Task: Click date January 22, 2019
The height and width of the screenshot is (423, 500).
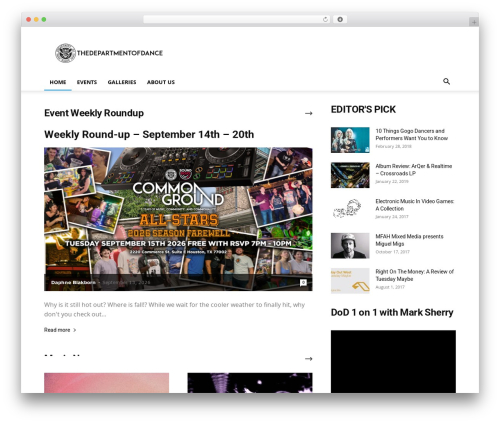Action: tap(392, 182)
